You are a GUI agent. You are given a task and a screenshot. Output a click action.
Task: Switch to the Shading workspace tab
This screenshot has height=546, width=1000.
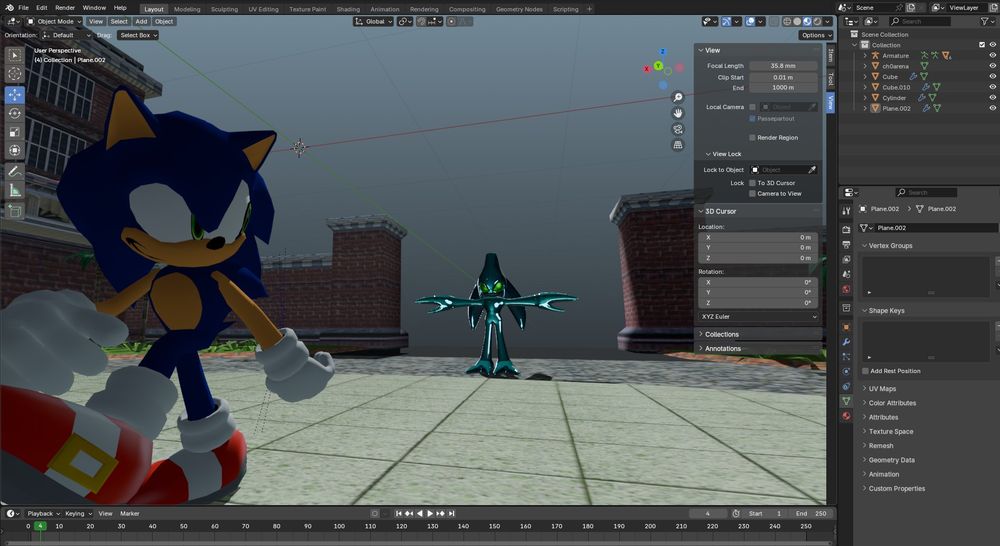[x=348, y=9]
